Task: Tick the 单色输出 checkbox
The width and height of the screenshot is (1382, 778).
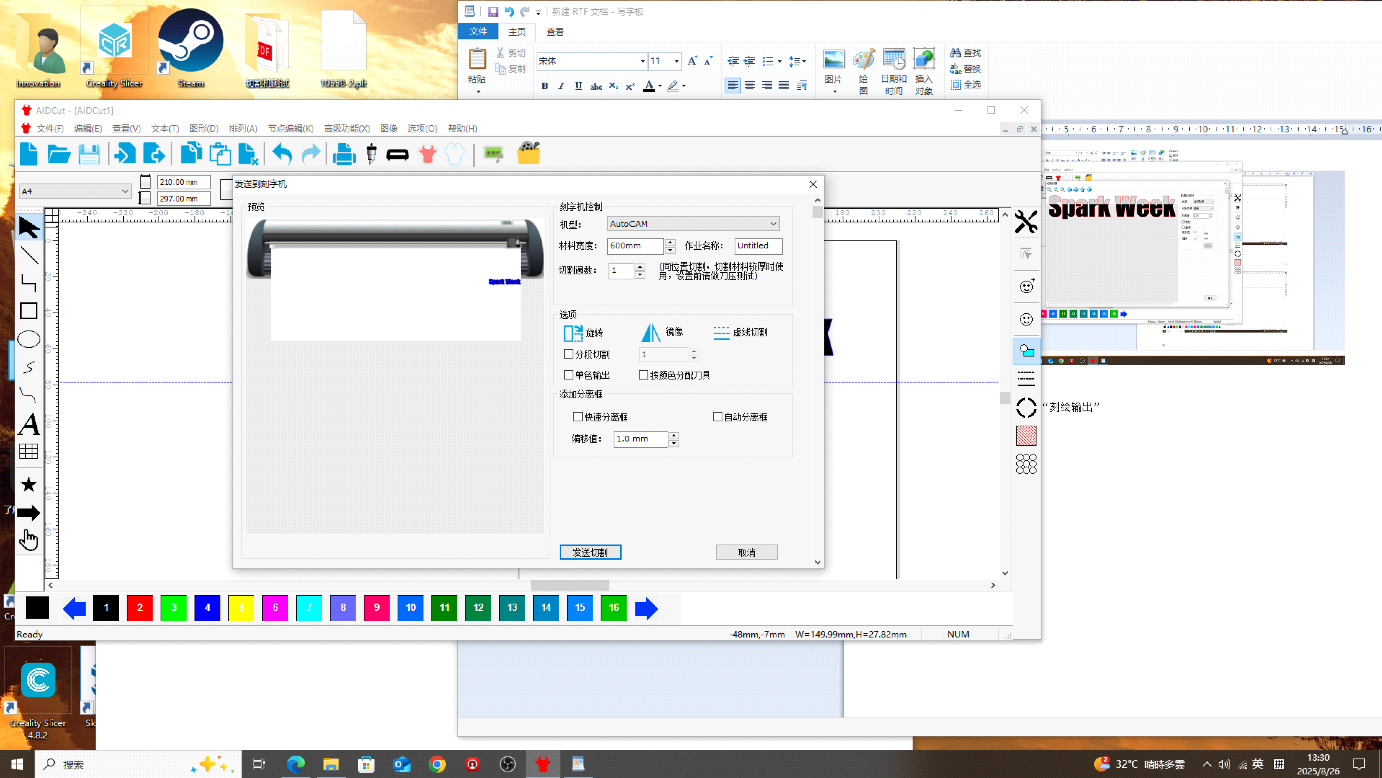Action: click(569, 375)
